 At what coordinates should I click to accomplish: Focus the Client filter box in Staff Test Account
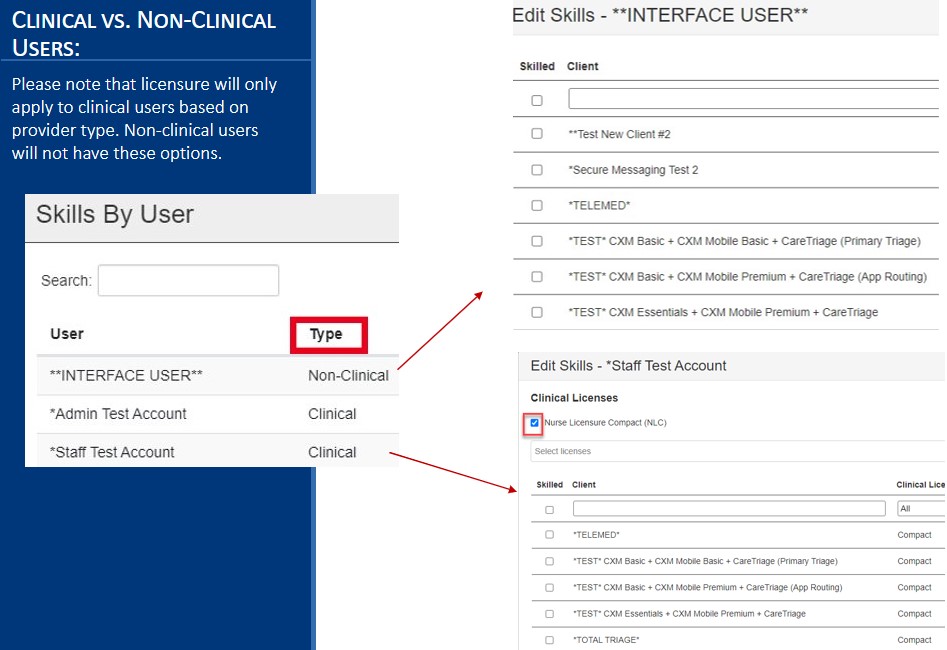(728, 509)
